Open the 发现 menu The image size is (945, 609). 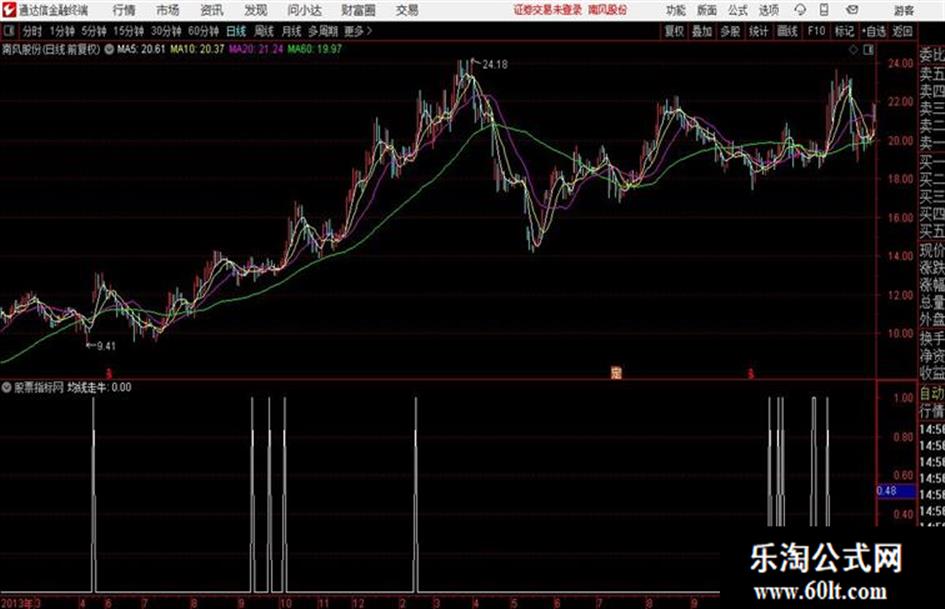(256, 10)
